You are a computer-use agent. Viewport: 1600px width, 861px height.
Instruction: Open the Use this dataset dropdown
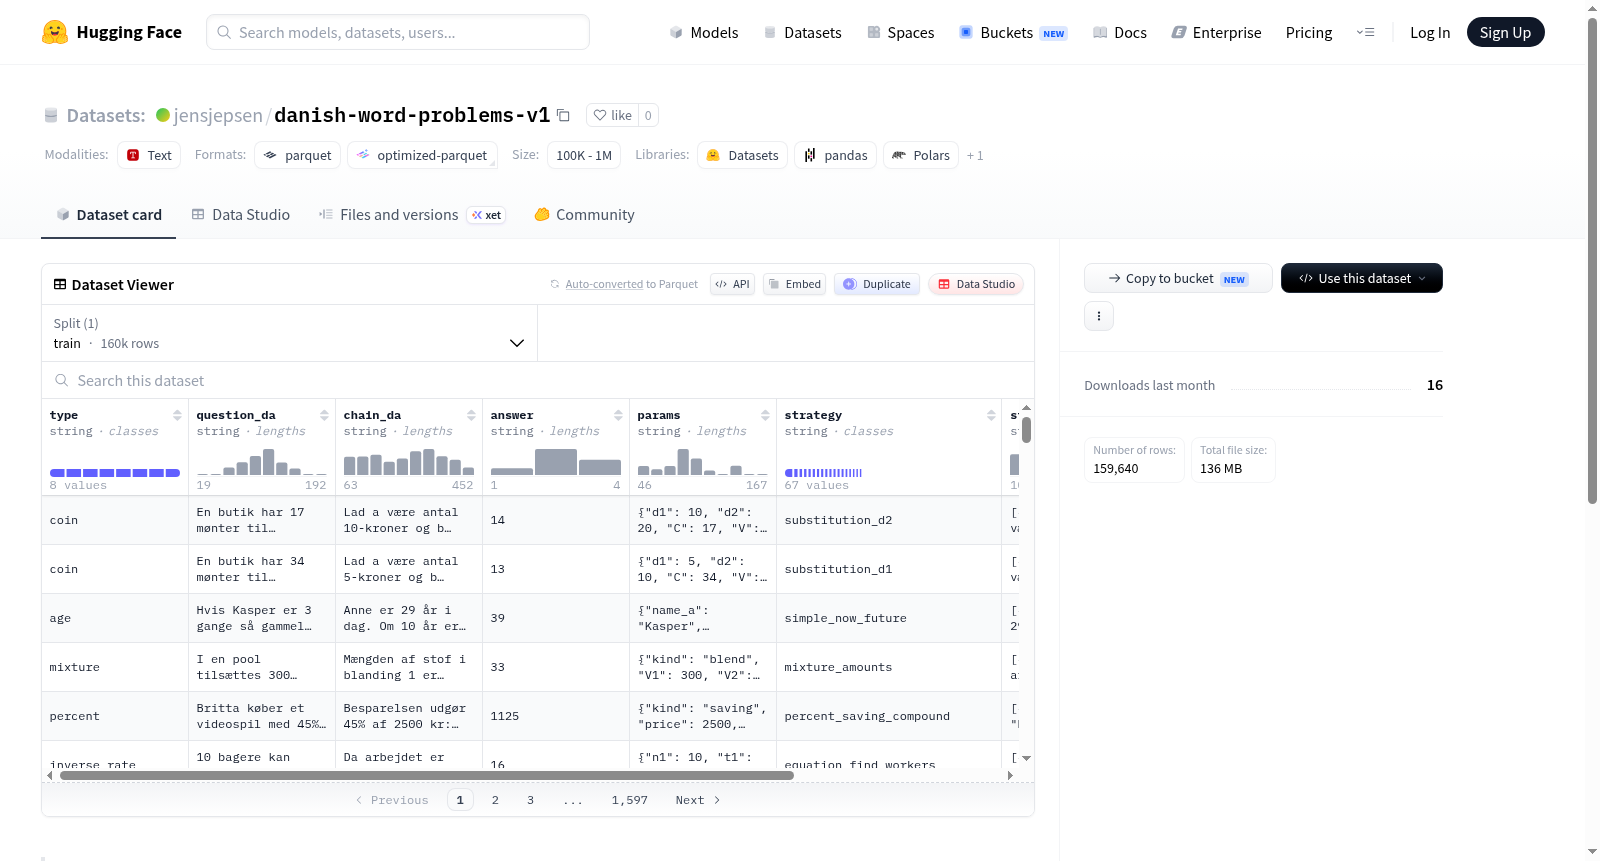point(1362,278)
